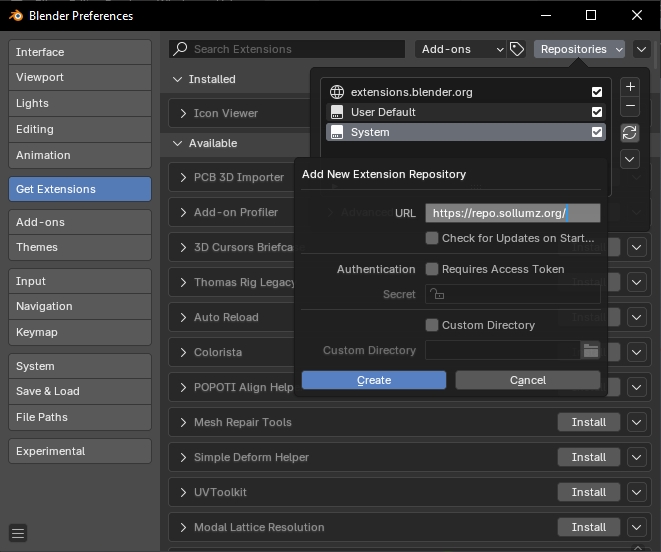This screenshot has height=552, width=661.
Task: Open the hamburger menu at bottom left
Action: point(18,533)
